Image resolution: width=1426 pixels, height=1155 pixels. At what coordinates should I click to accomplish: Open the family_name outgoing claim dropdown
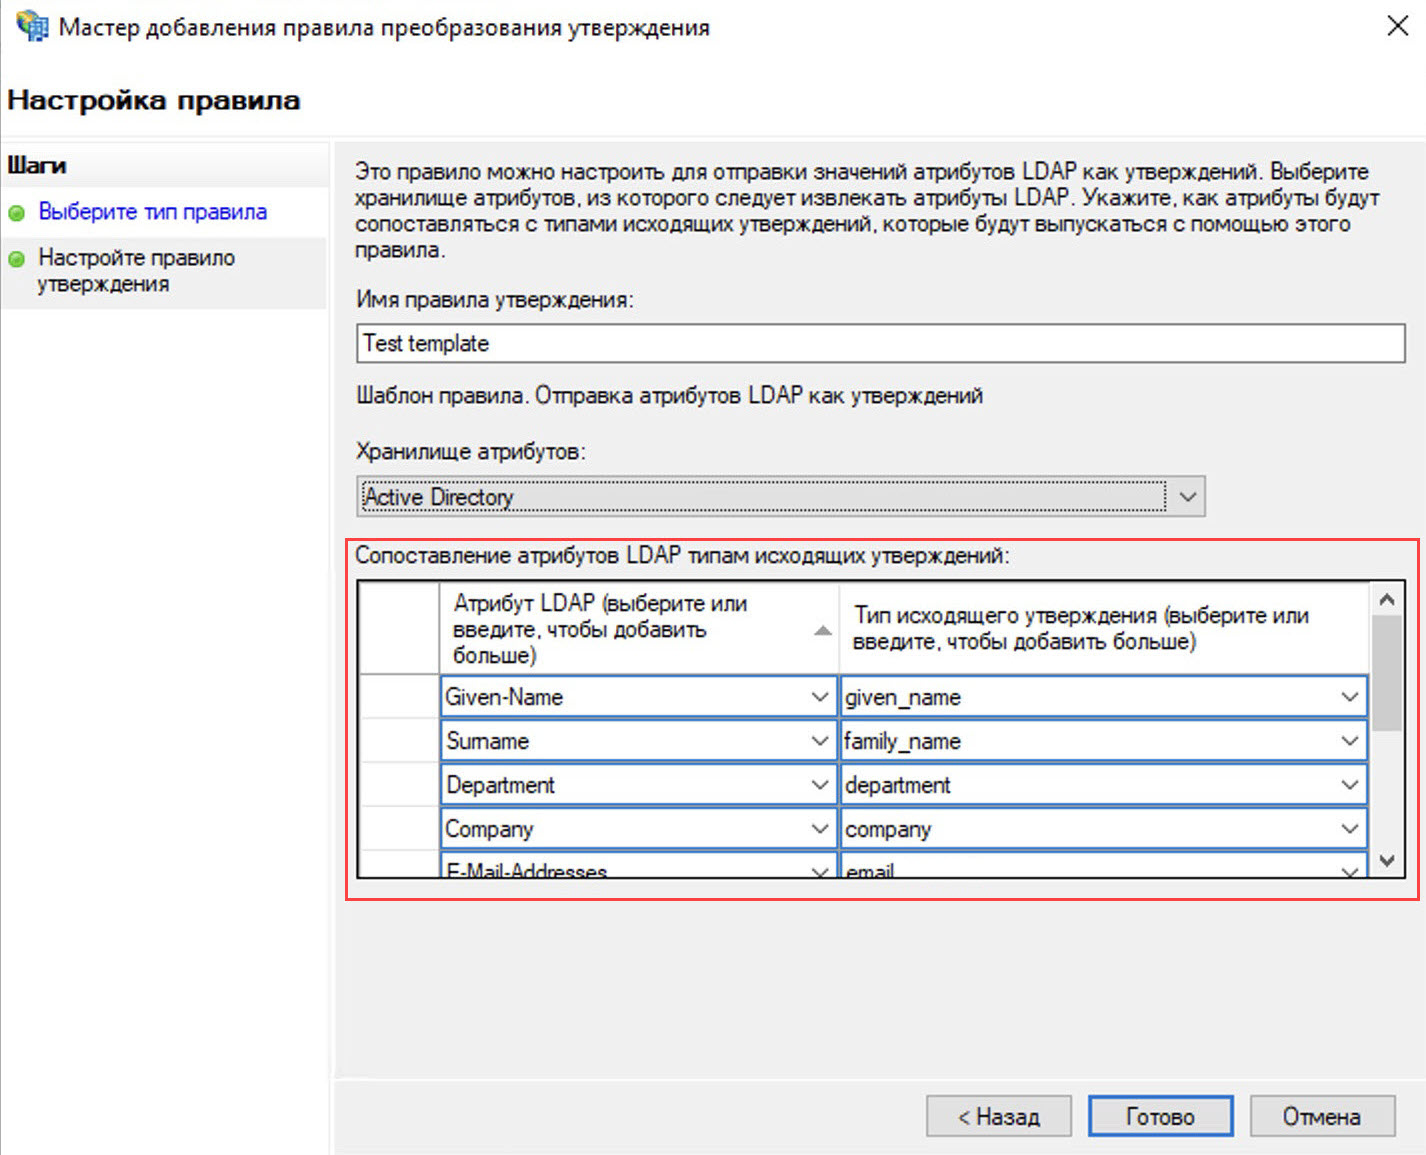1349,741
